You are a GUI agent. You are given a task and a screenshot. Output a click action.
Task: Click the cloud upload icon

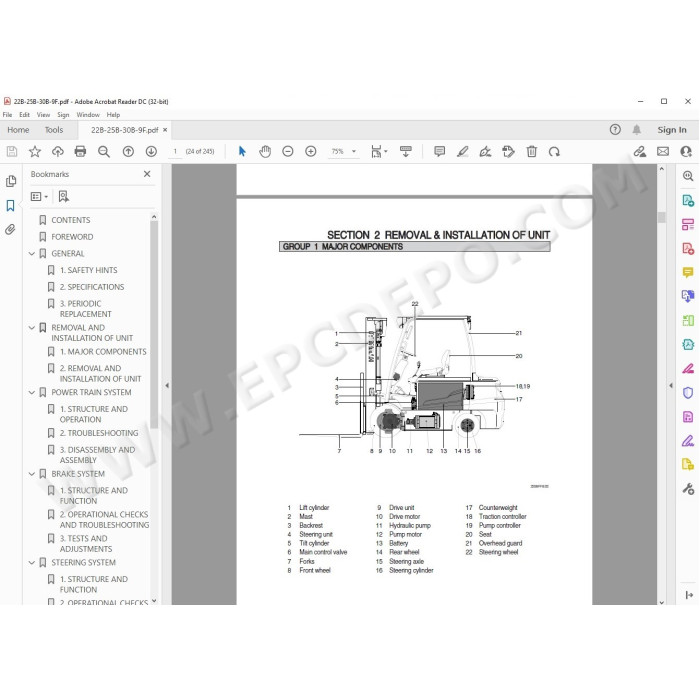coord(58,152)
